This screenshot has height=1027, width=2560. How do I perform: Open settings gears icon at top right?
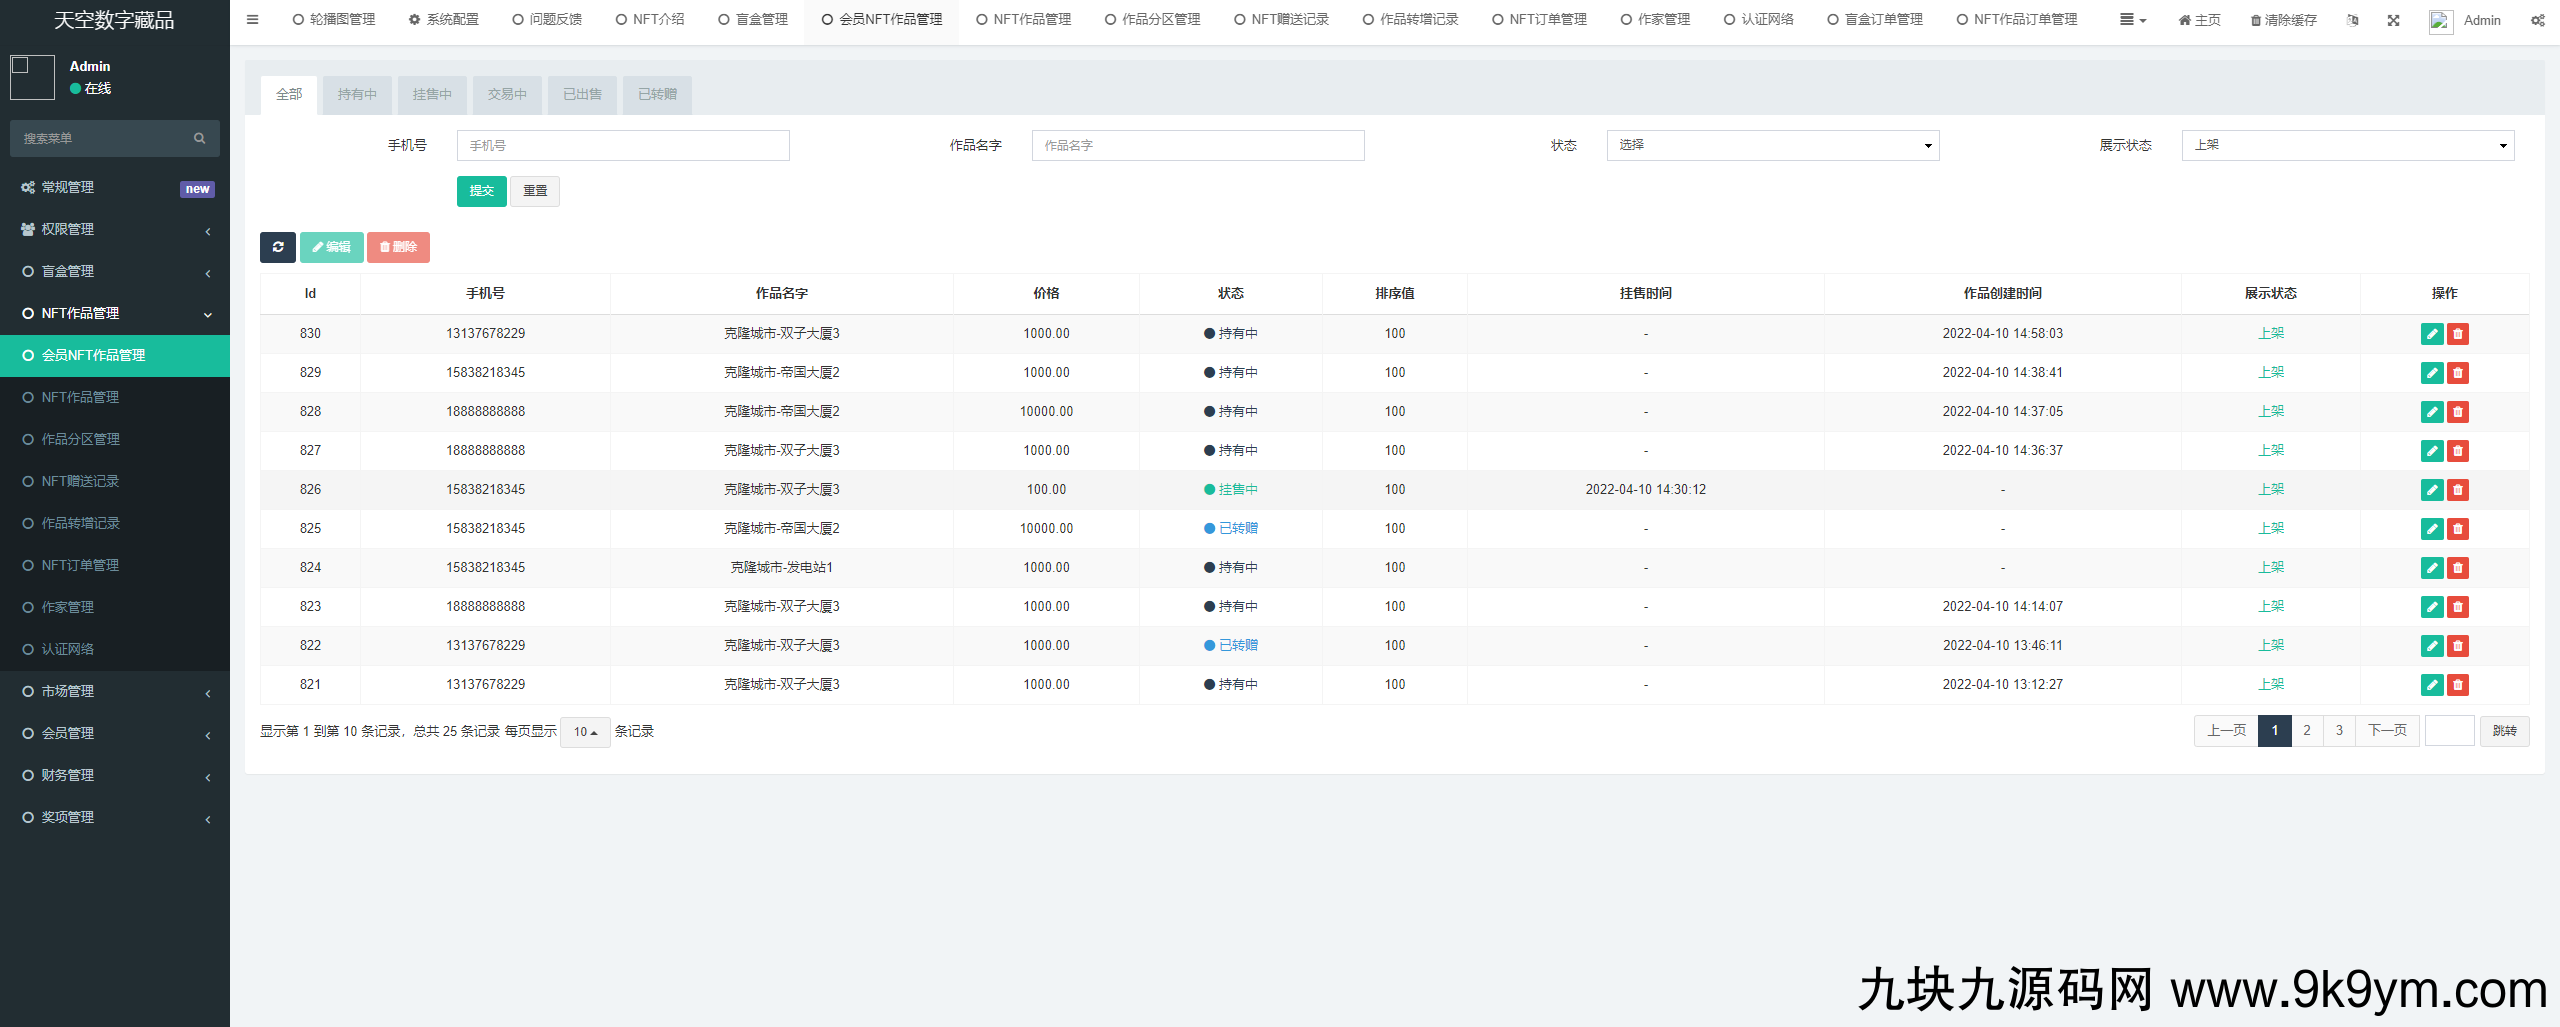2537,20
